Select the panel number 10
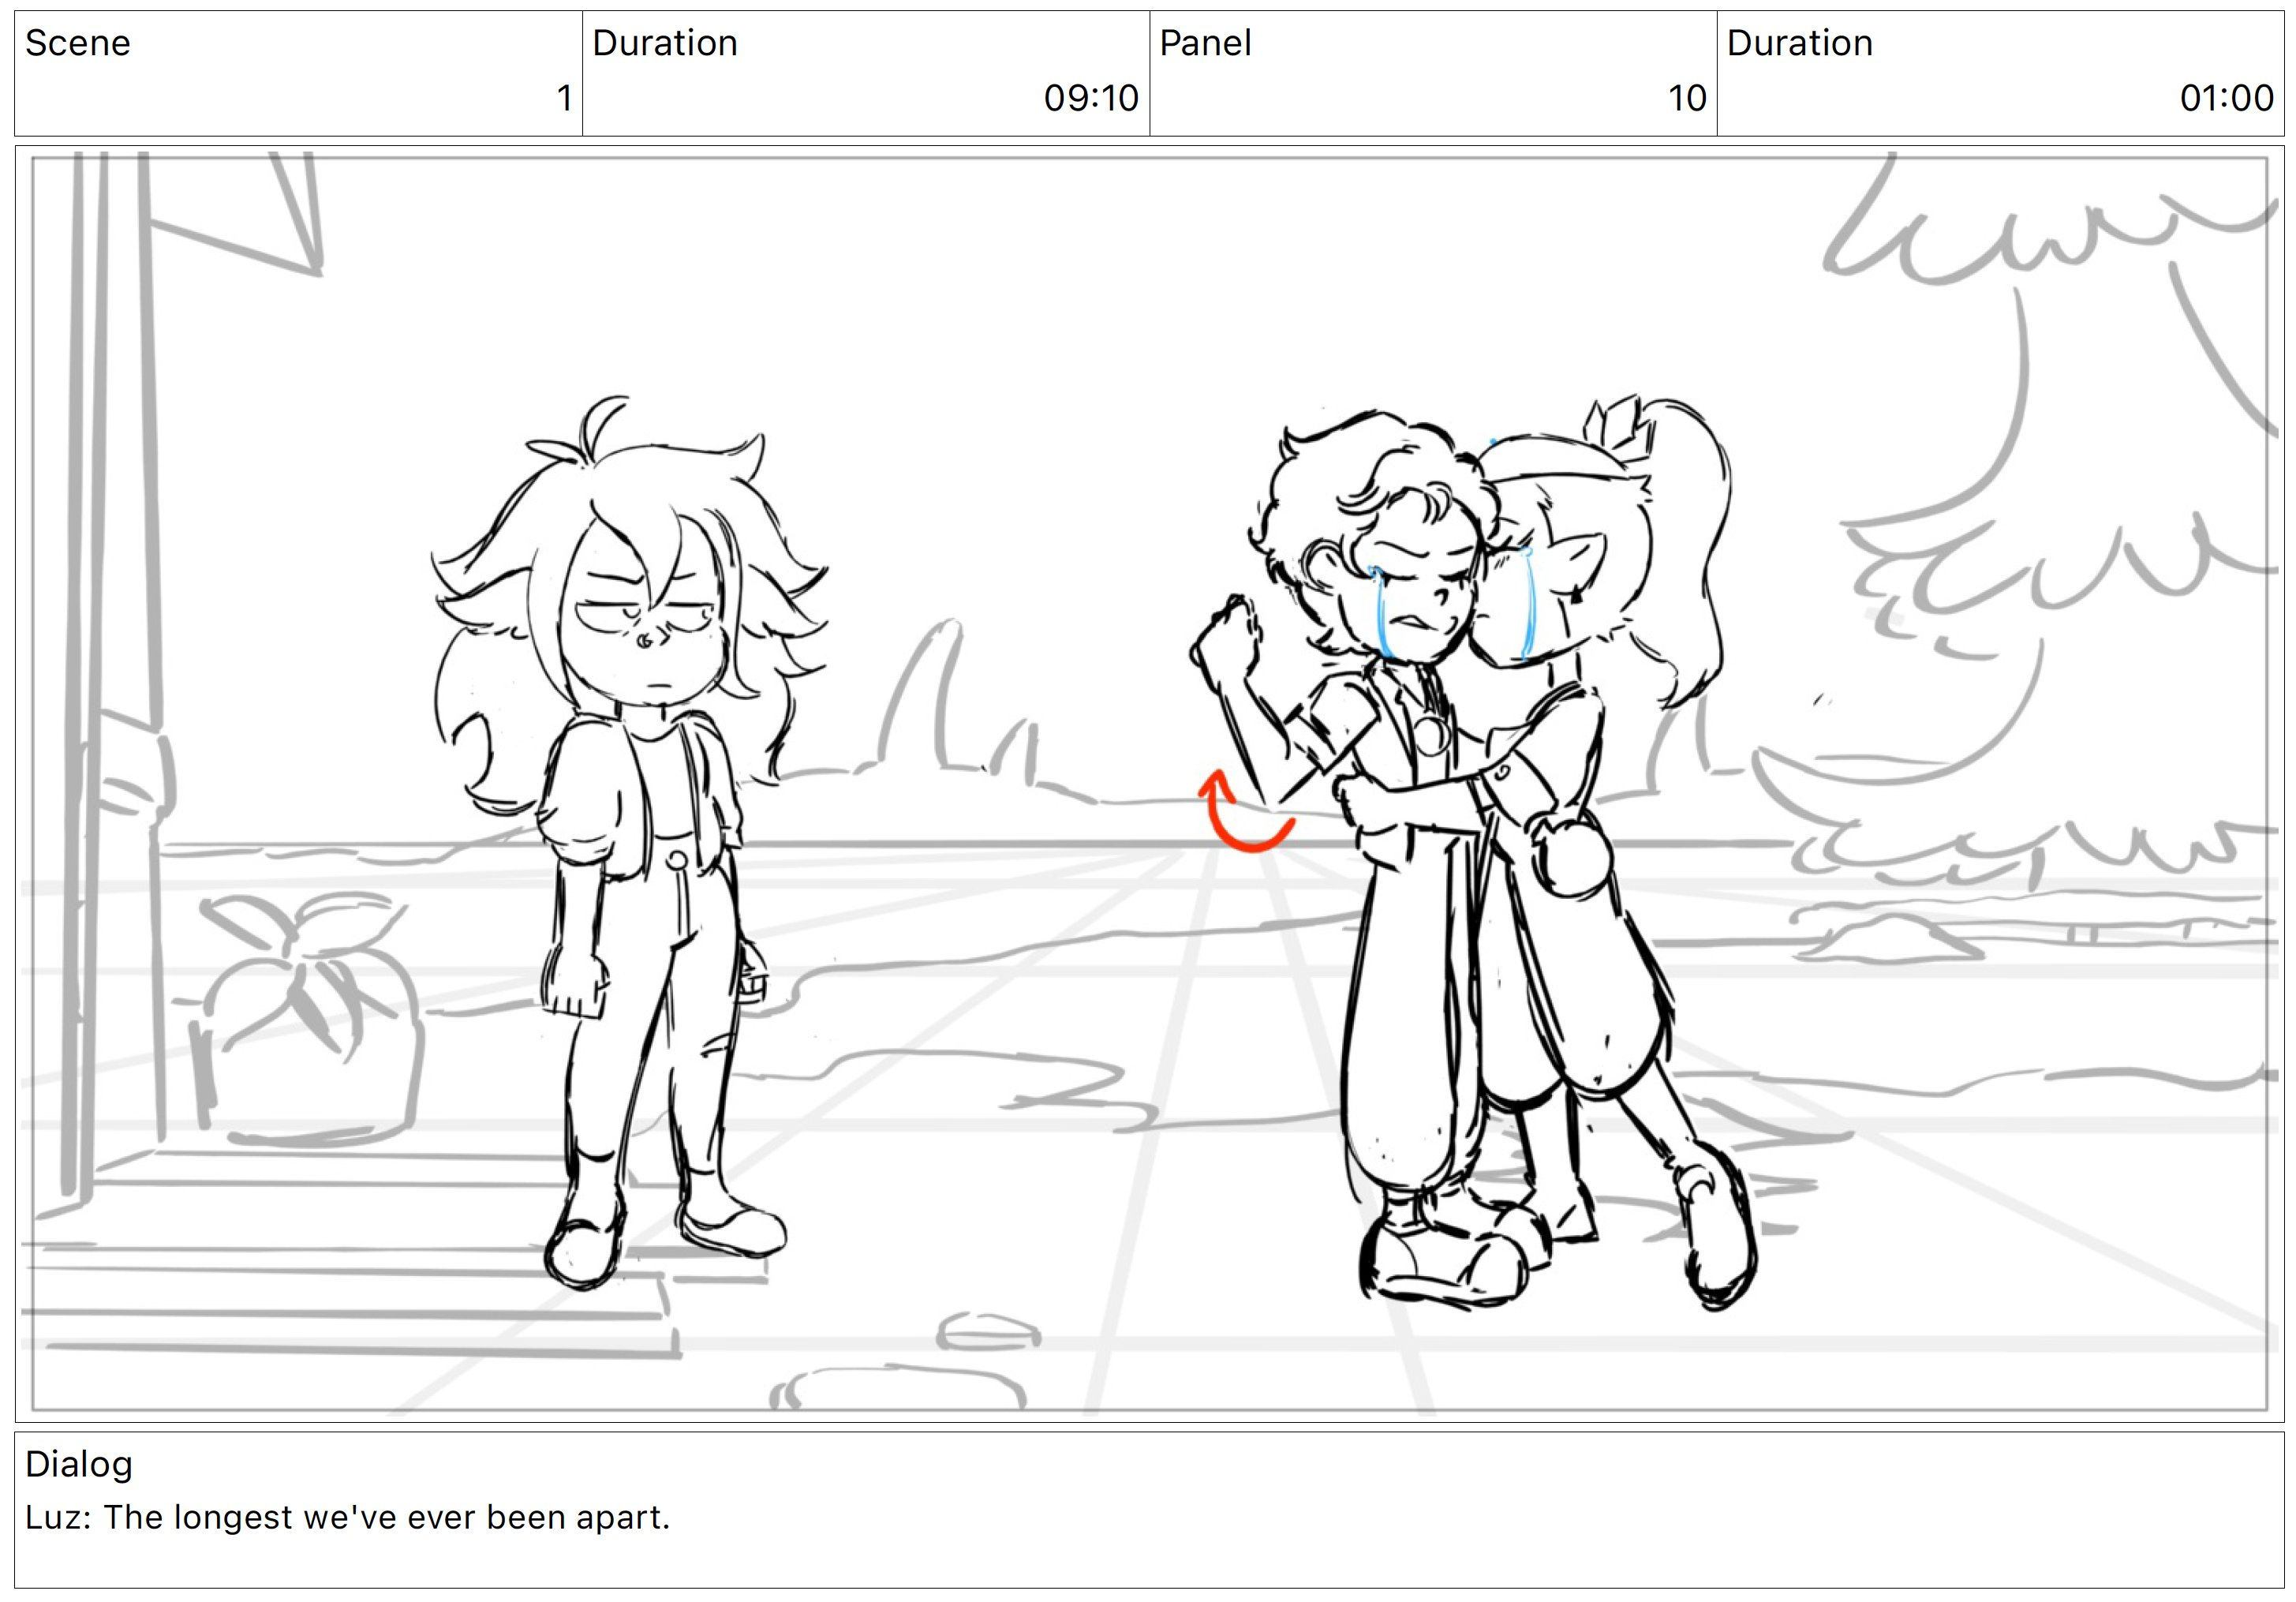Viewport: 2296px width, 1602px height. point(1687,98)
